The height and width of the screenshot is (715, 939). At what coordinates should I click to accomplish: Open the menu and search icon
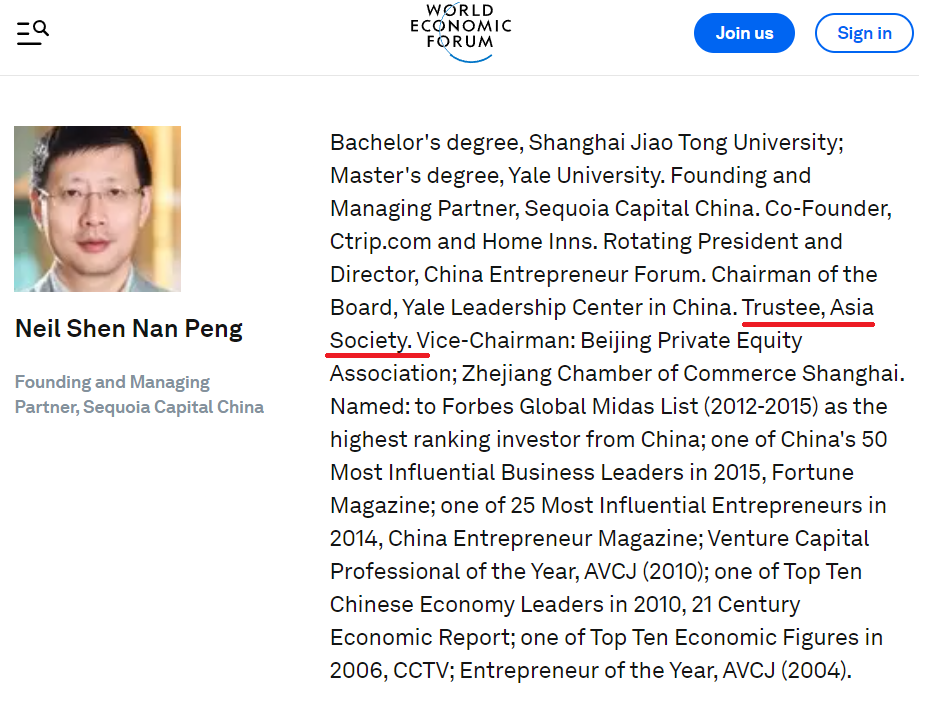pyautogui.click(x=32, y=33)
